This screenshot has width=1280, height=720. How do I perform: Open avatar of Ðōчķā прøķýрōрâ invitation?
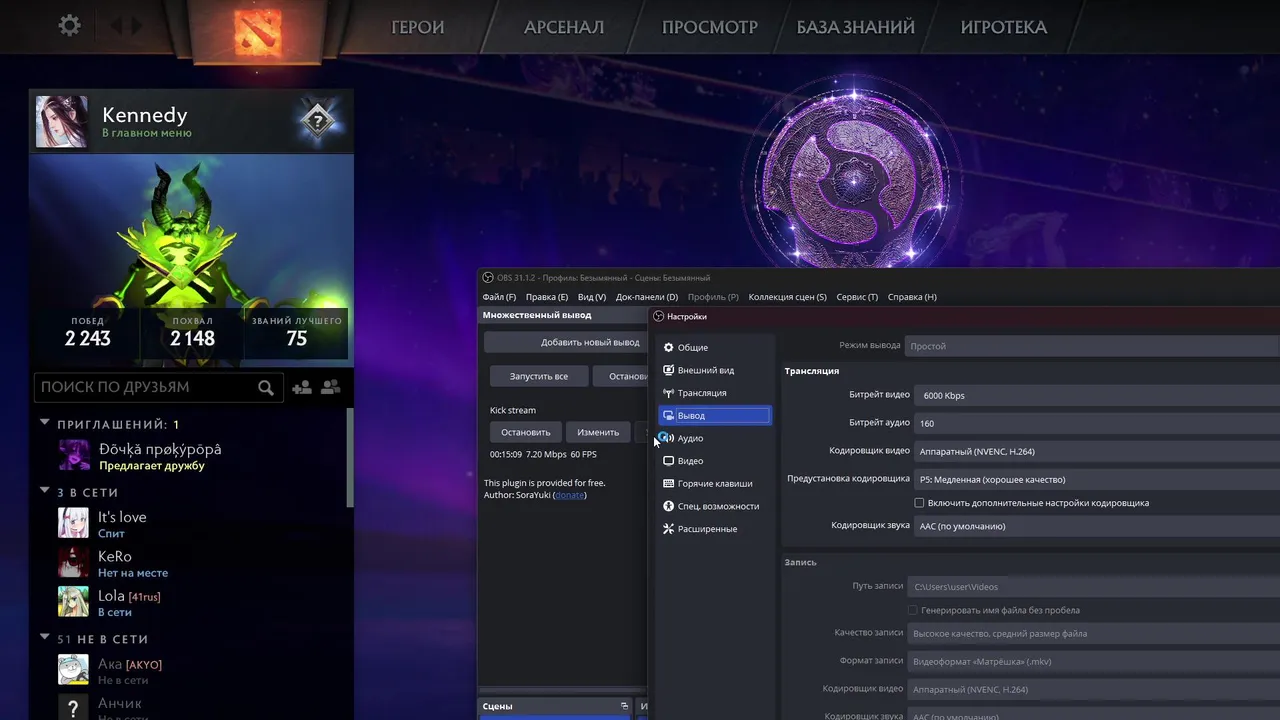point(74,456)
